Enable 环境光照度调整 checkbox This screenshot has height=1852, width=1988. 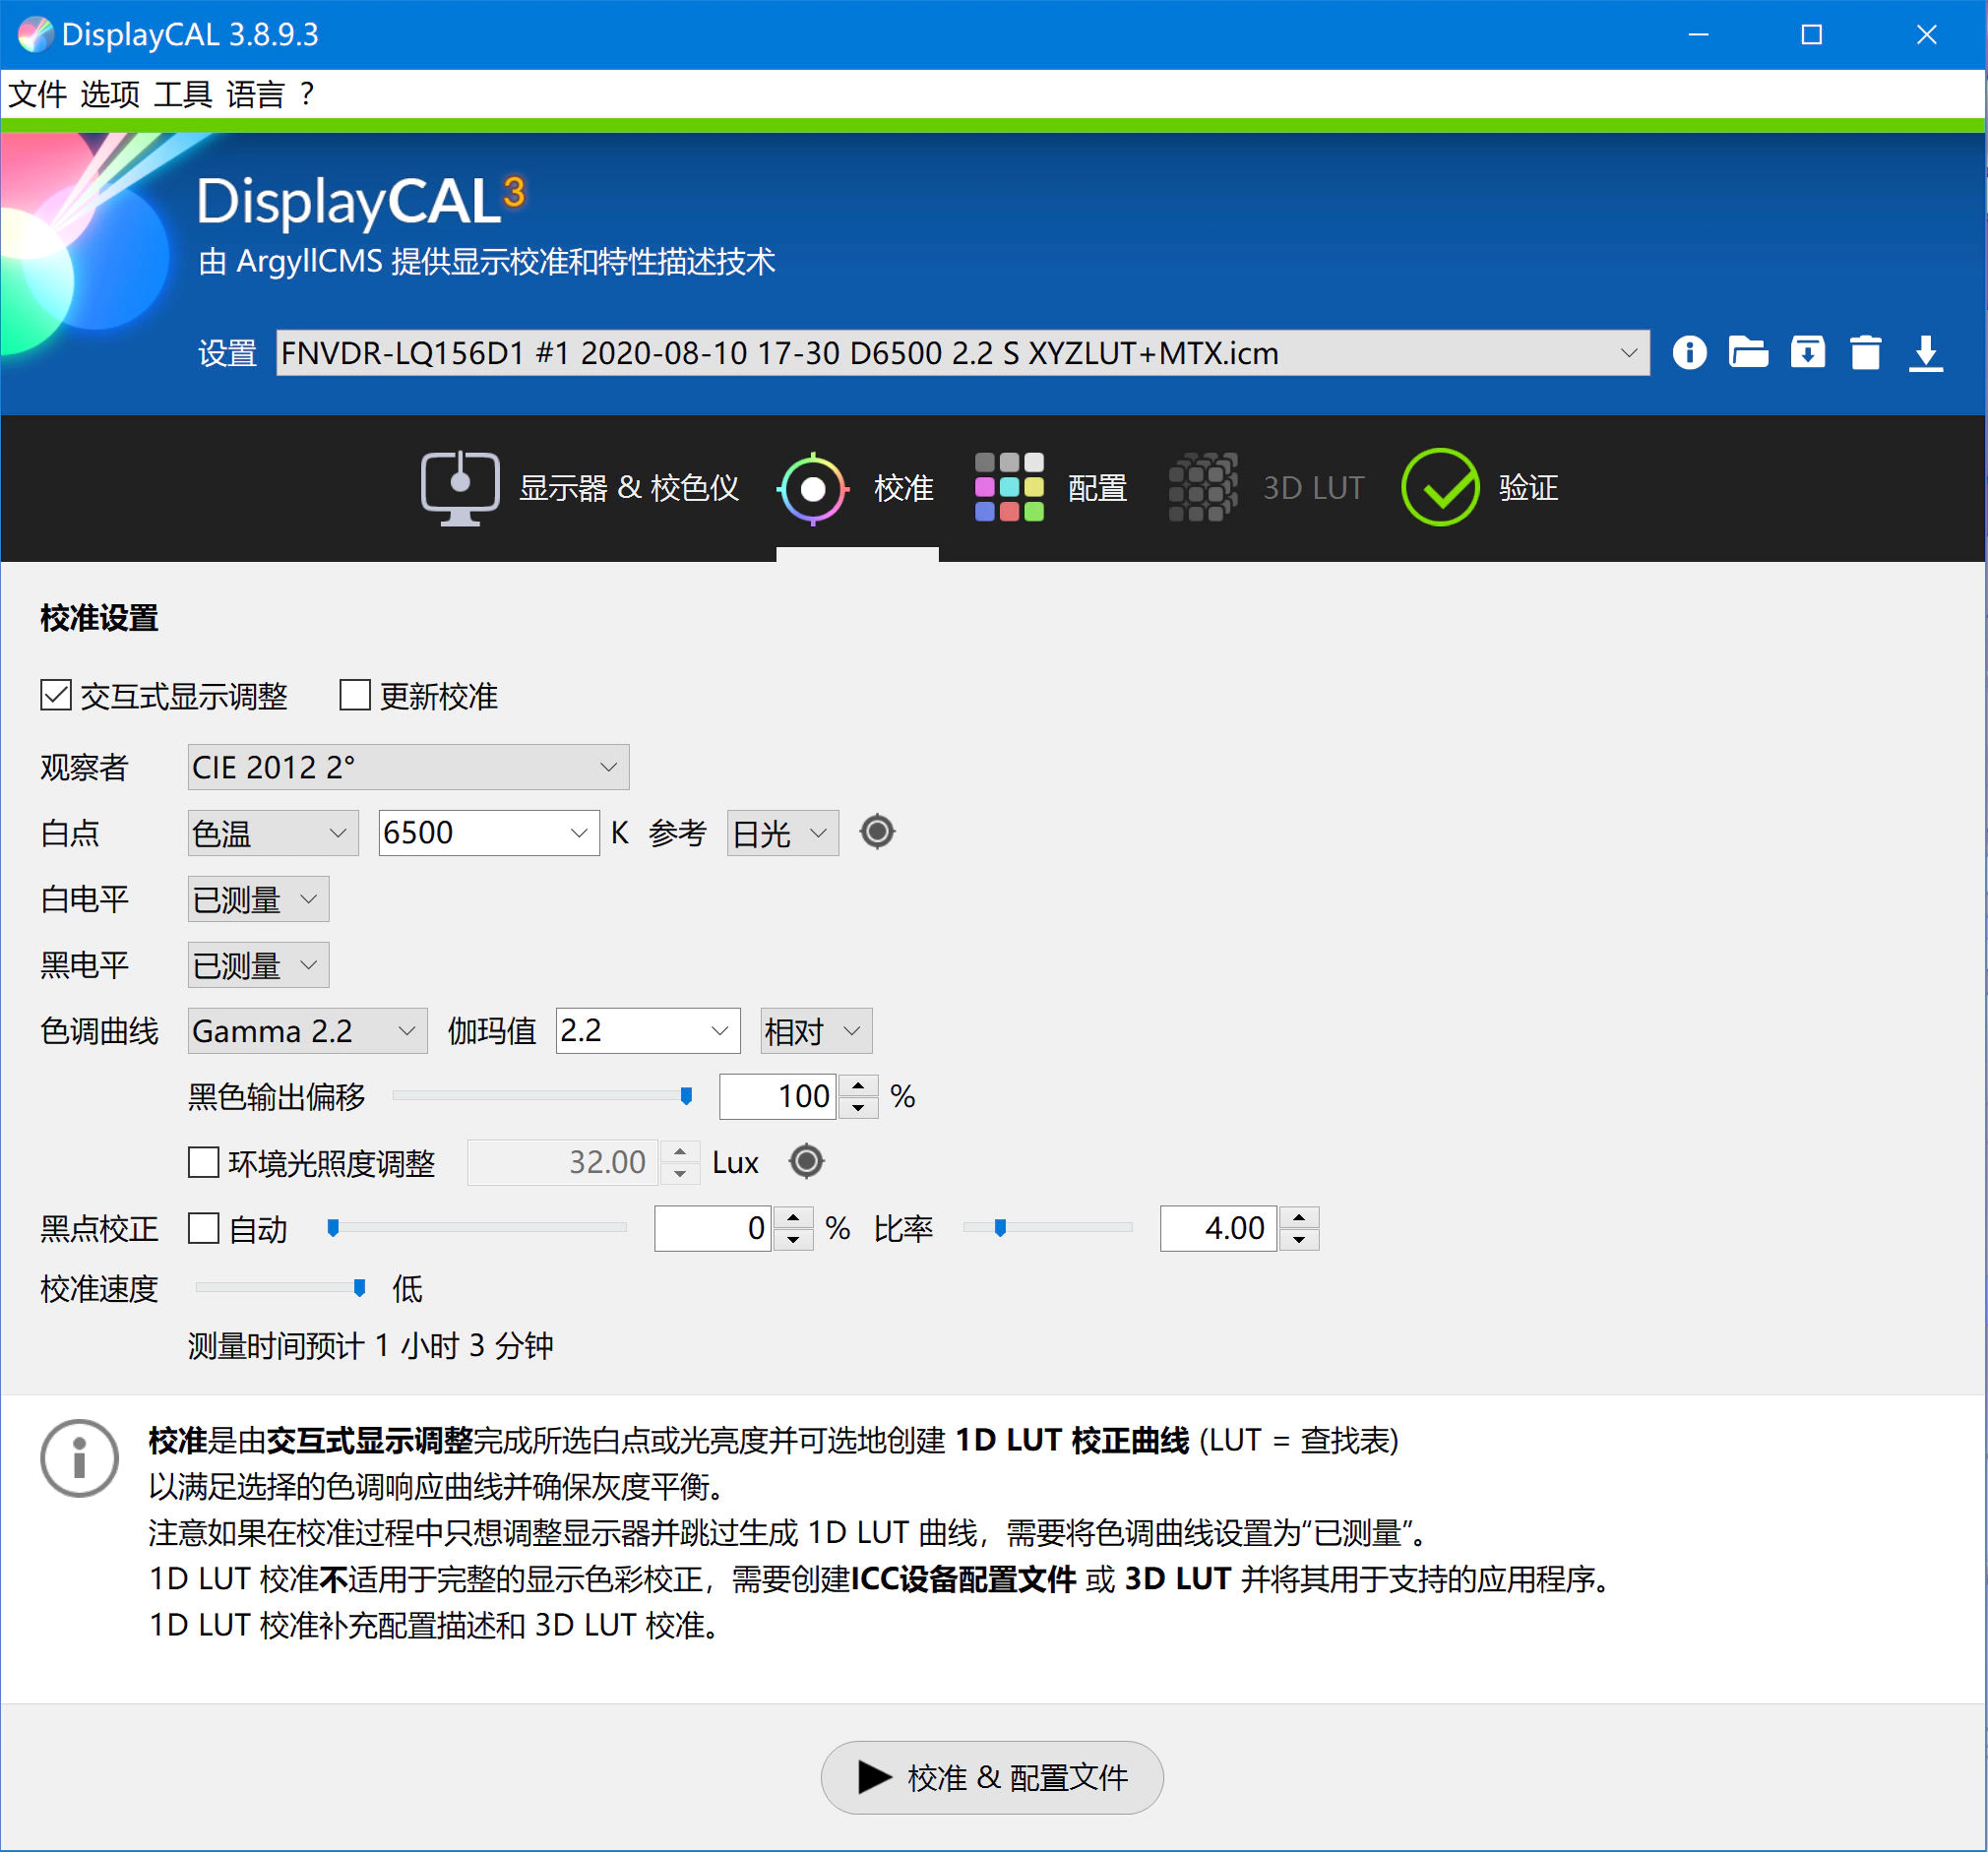204,1162
